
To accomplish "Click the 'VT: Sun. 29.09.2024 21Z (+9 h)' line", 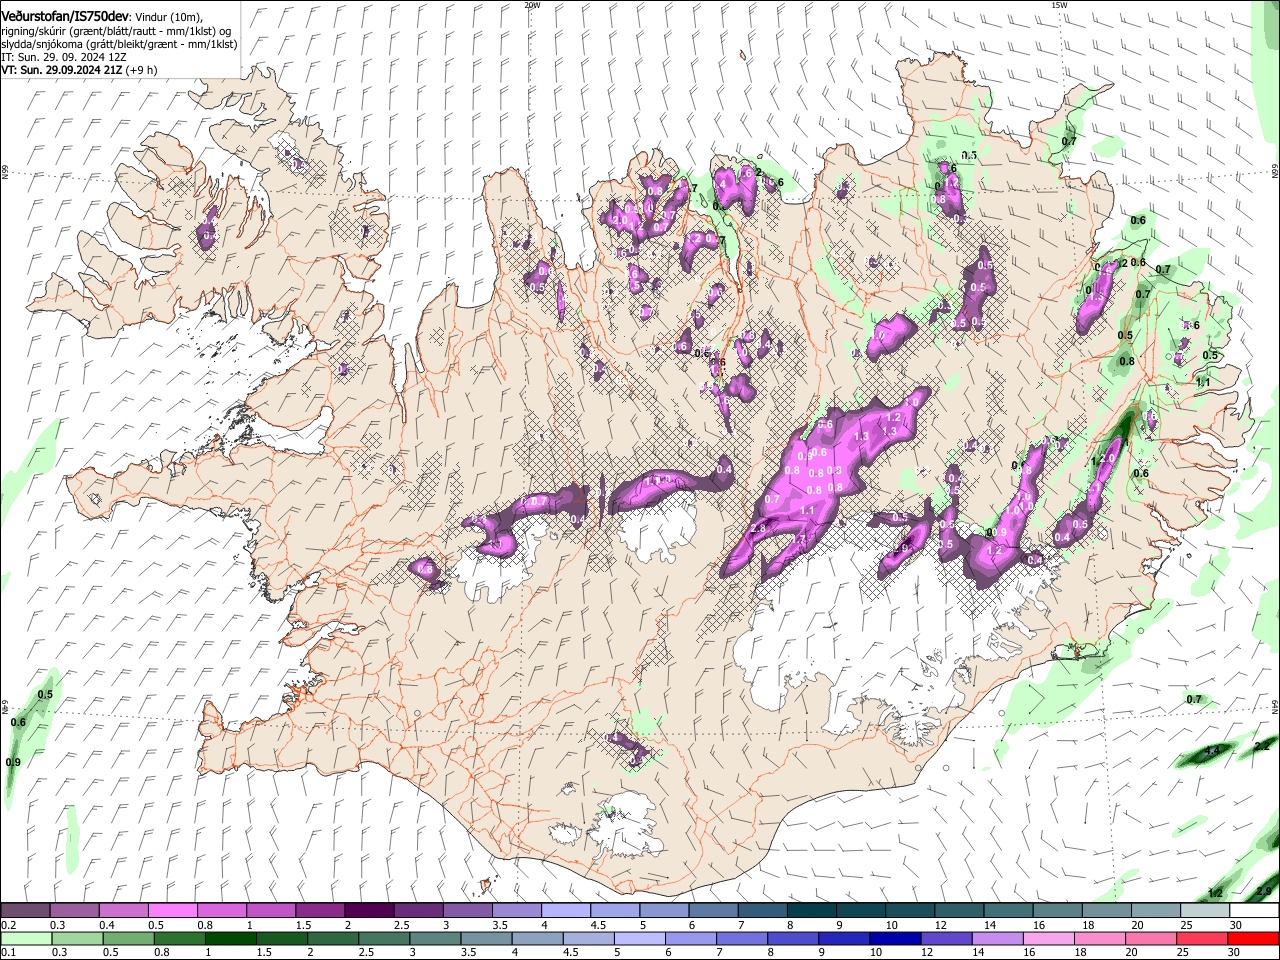I will (x=79, y=70).
